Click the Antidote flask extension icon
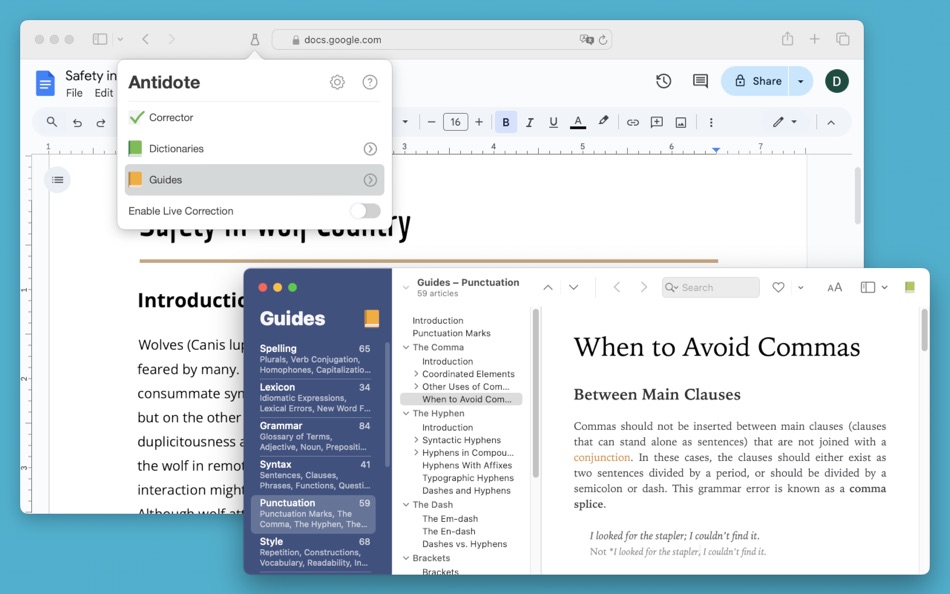This screenshot has width=950, height=594. 254,39
